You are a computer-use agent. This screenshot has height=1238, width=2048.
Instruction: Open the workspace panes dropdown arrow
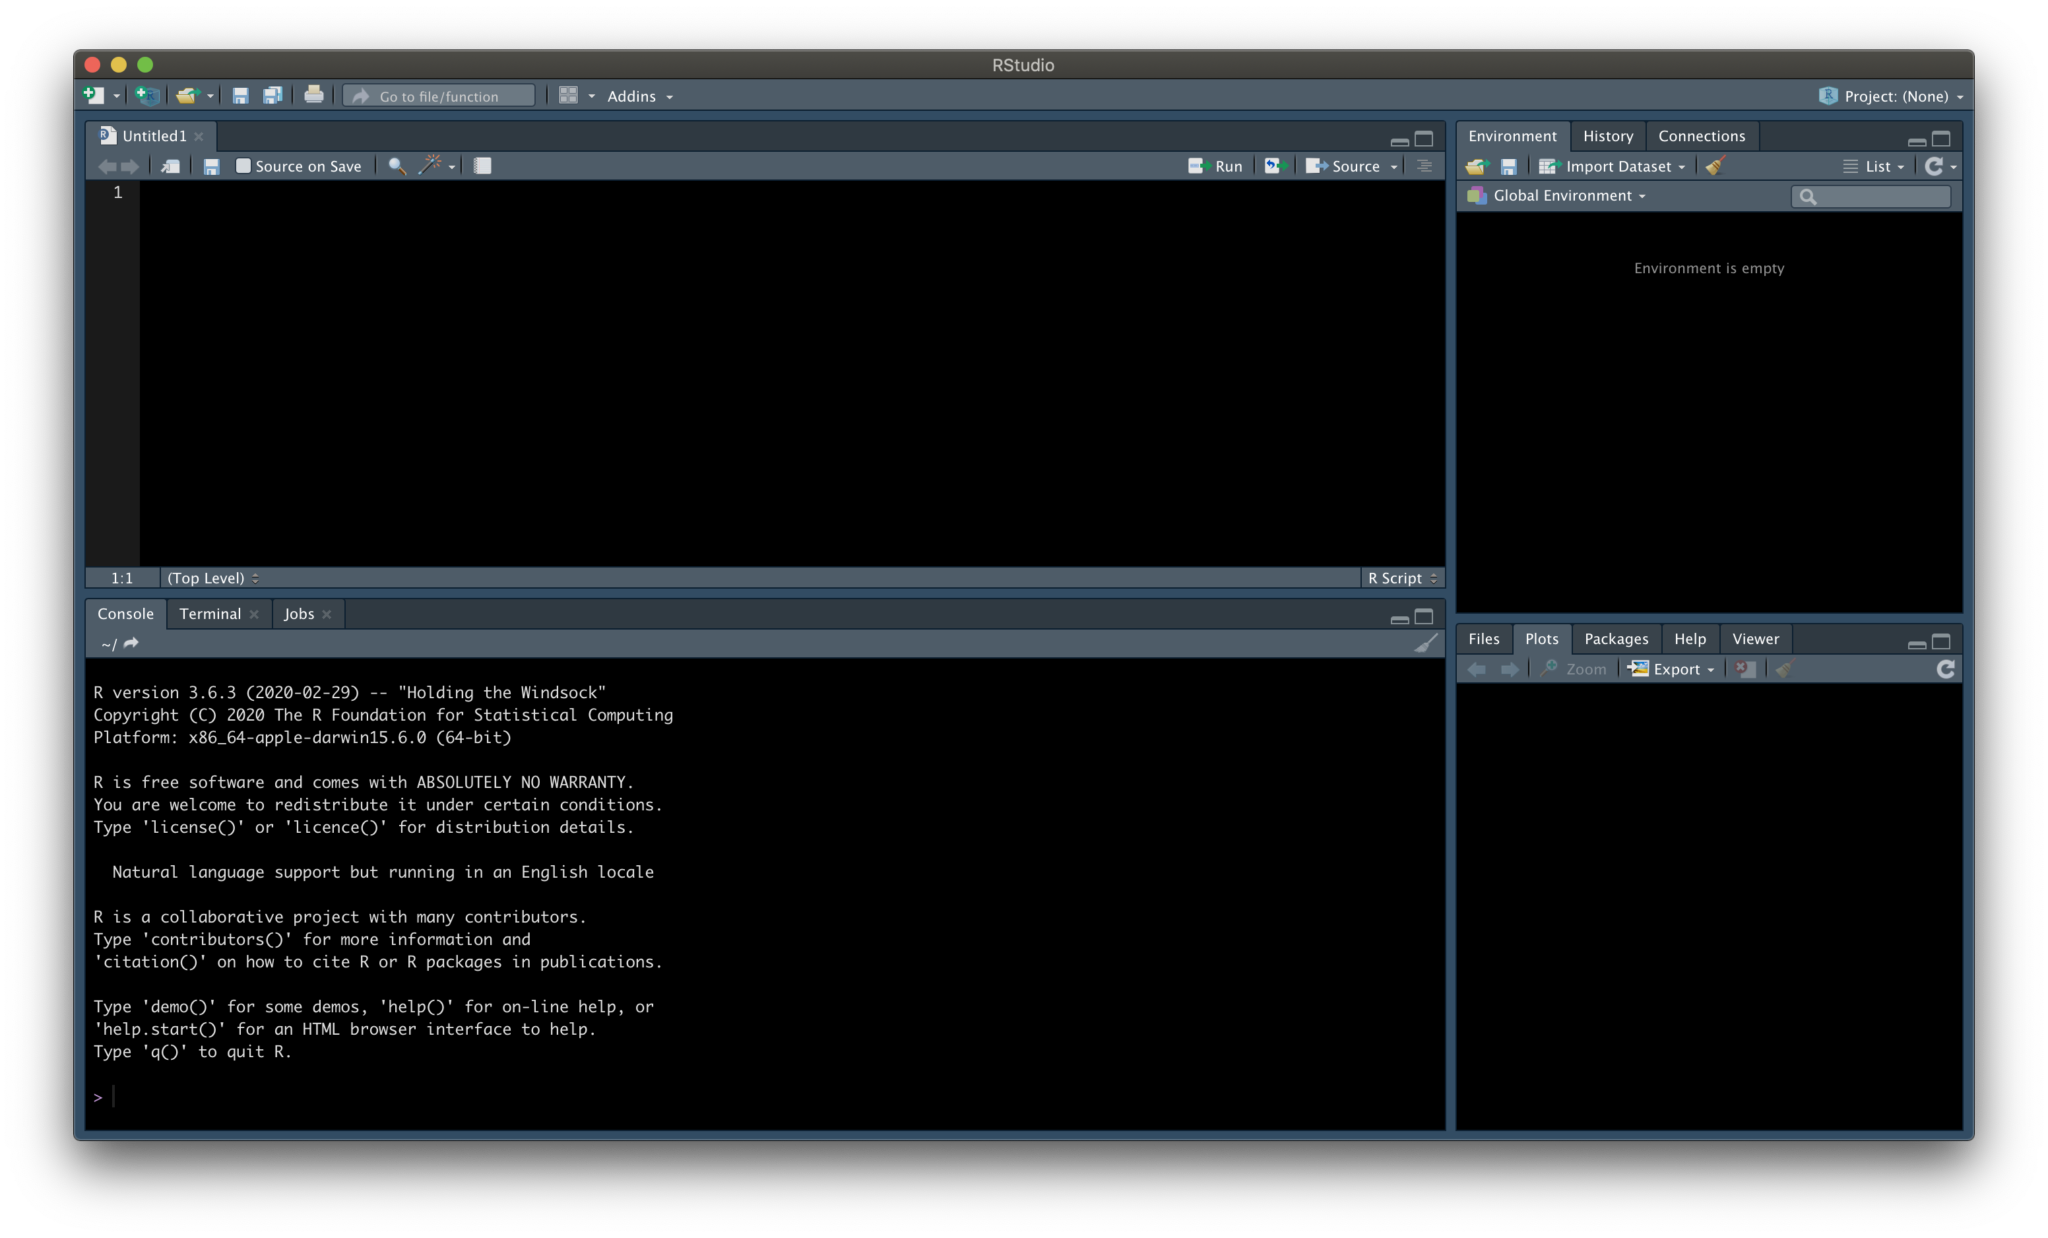[x=592, y=97]
